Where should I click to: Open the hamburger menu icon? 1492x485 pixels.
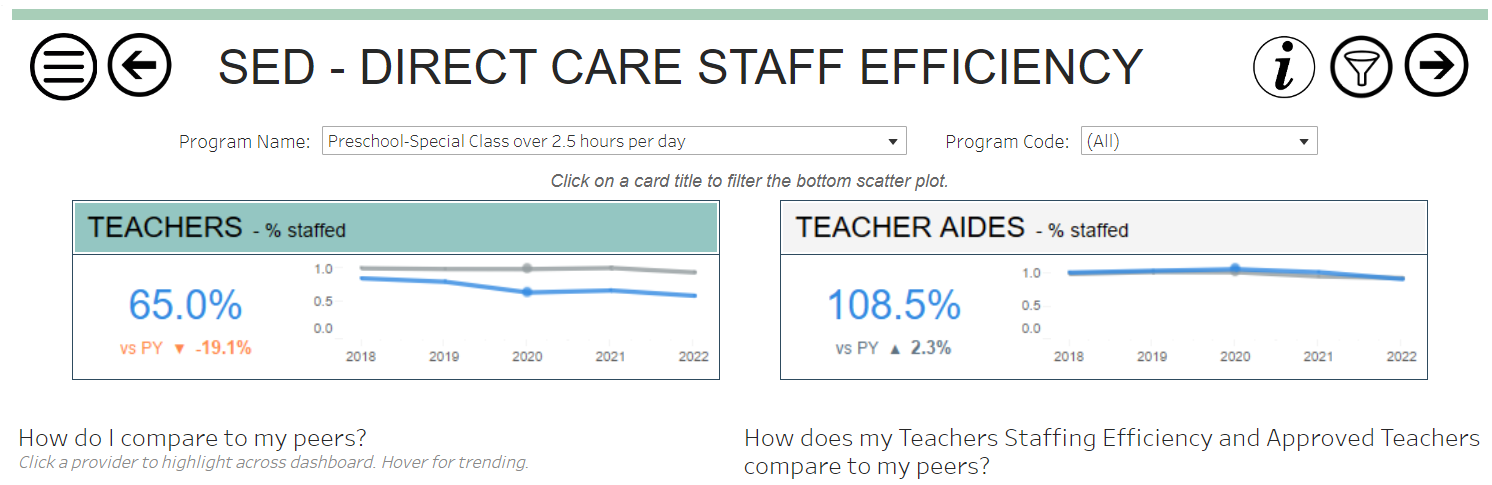coord(63,66)
